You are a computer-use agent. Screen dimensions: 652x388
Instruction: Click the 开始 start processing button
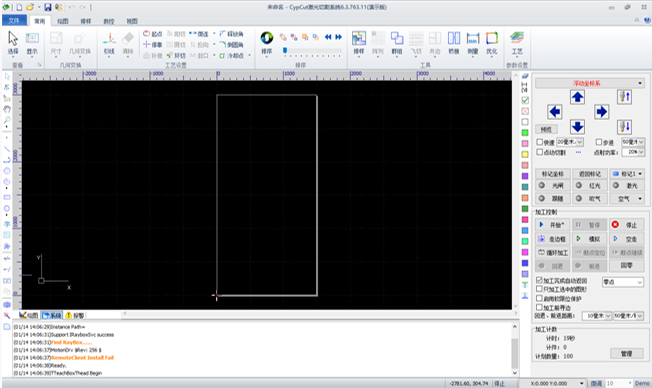click(552, 225)
